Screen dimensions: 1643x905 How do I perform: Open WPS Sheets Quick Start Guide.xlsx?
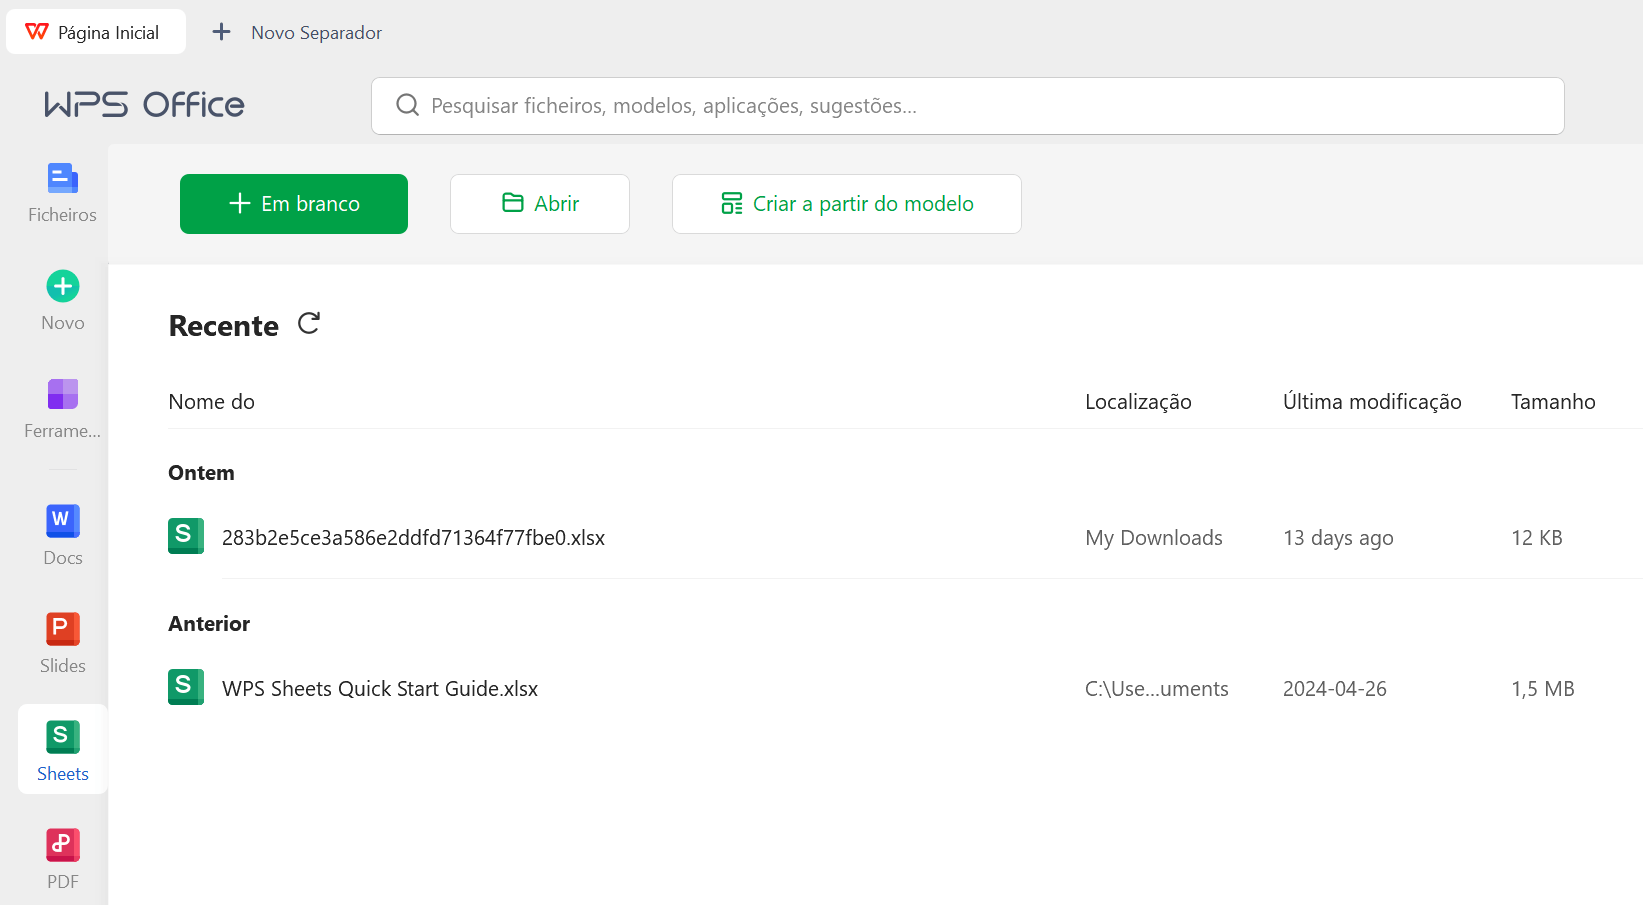(380, 689)
